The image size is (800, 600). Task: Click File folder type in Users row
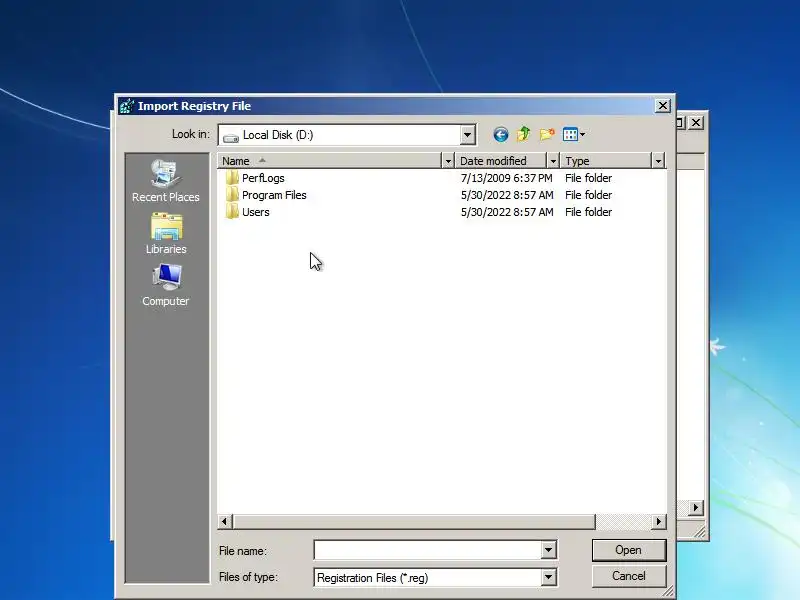click(588, 212)
